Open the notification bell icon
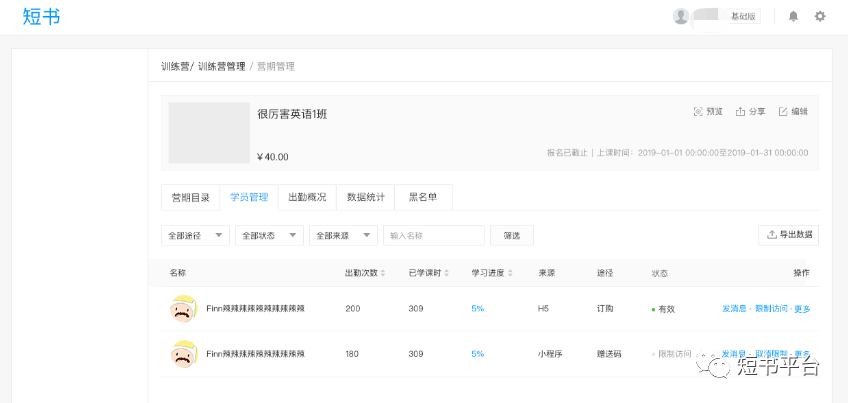The width and height of the screenshot is (848, 403). click(x=793, y=16)
